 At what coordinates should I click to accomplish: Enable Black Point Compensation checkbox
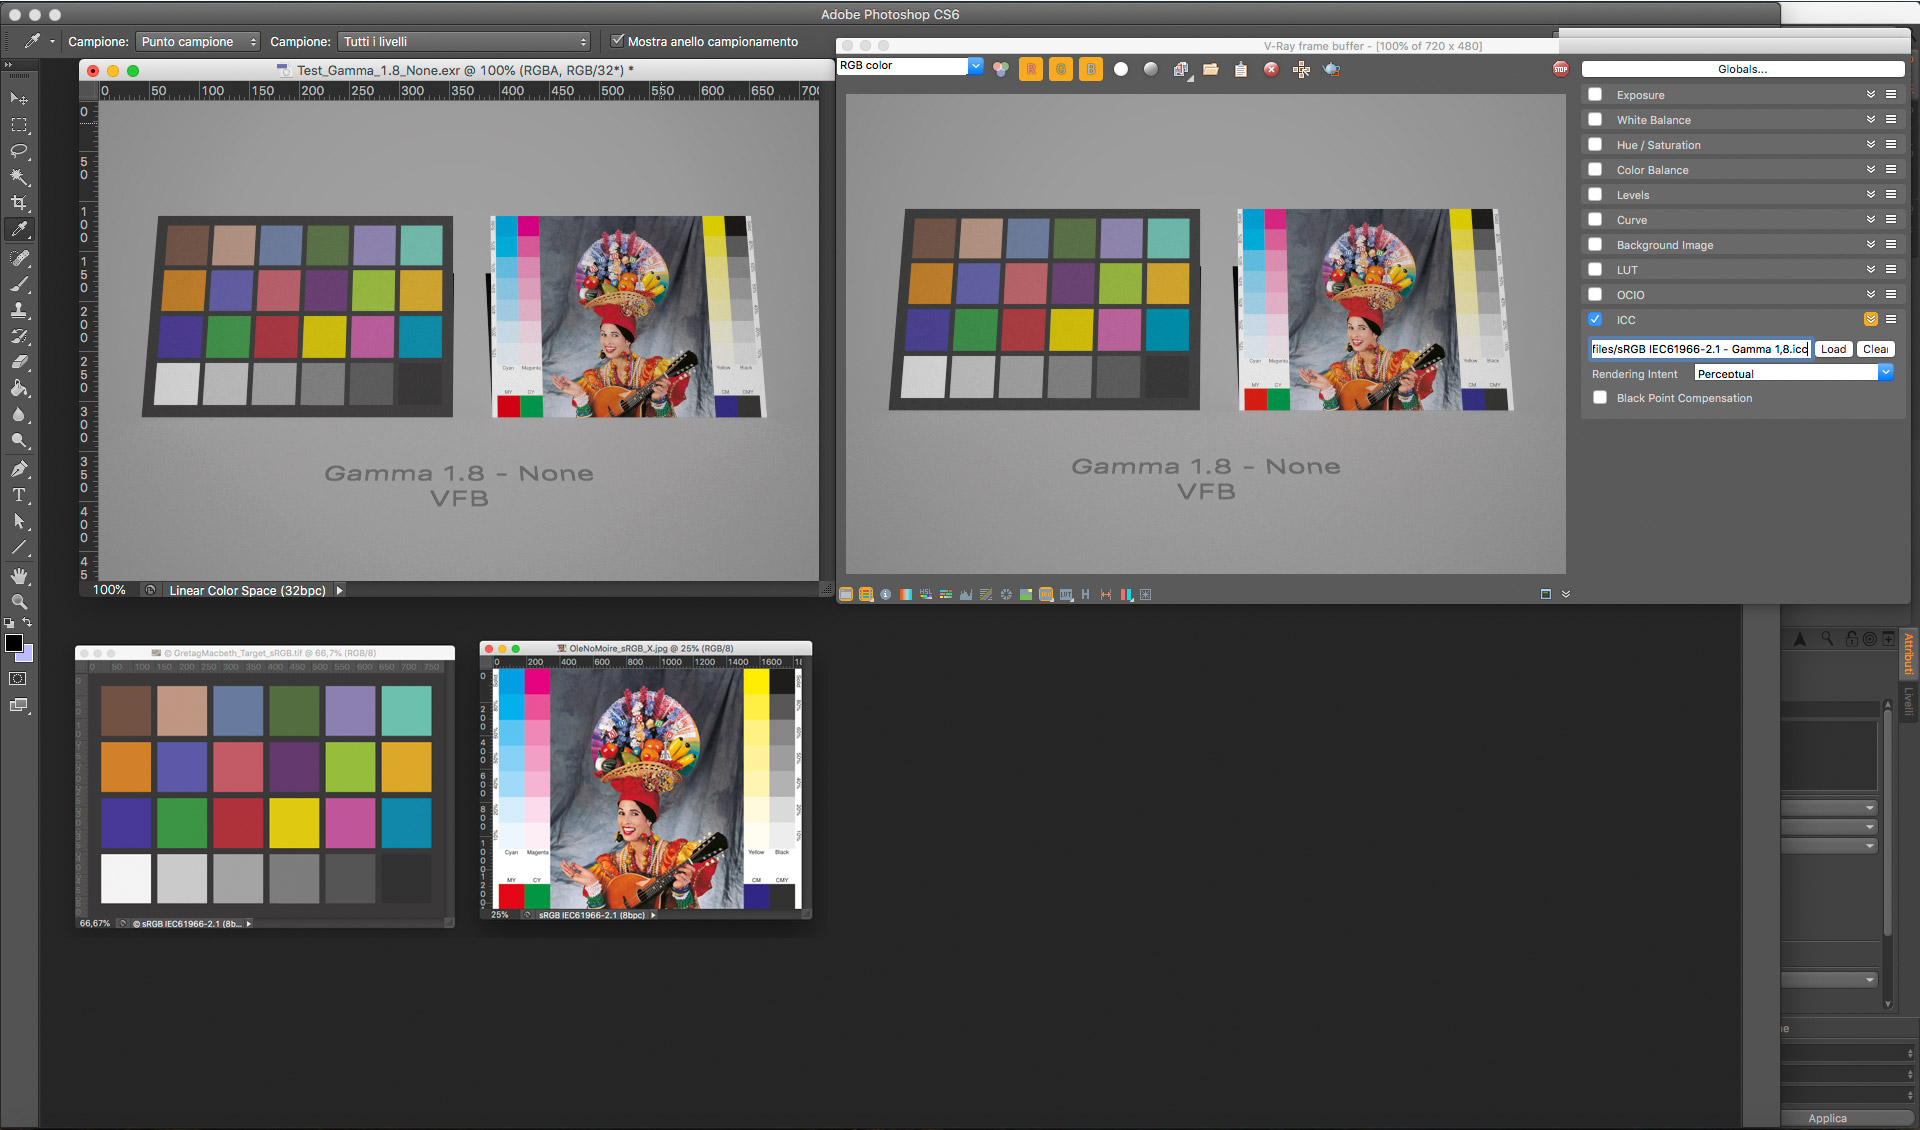pyautogui.click(x=1600, y=397)
